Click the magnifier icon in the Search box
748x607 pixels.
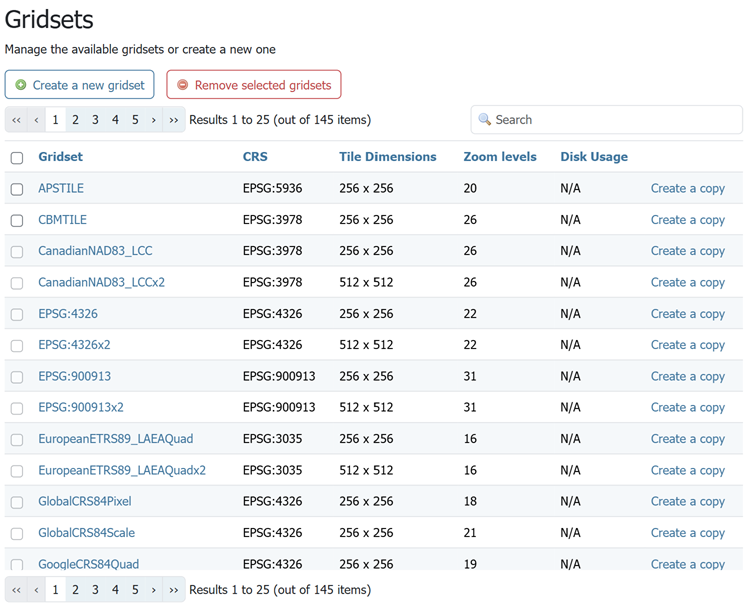(484, 119)
